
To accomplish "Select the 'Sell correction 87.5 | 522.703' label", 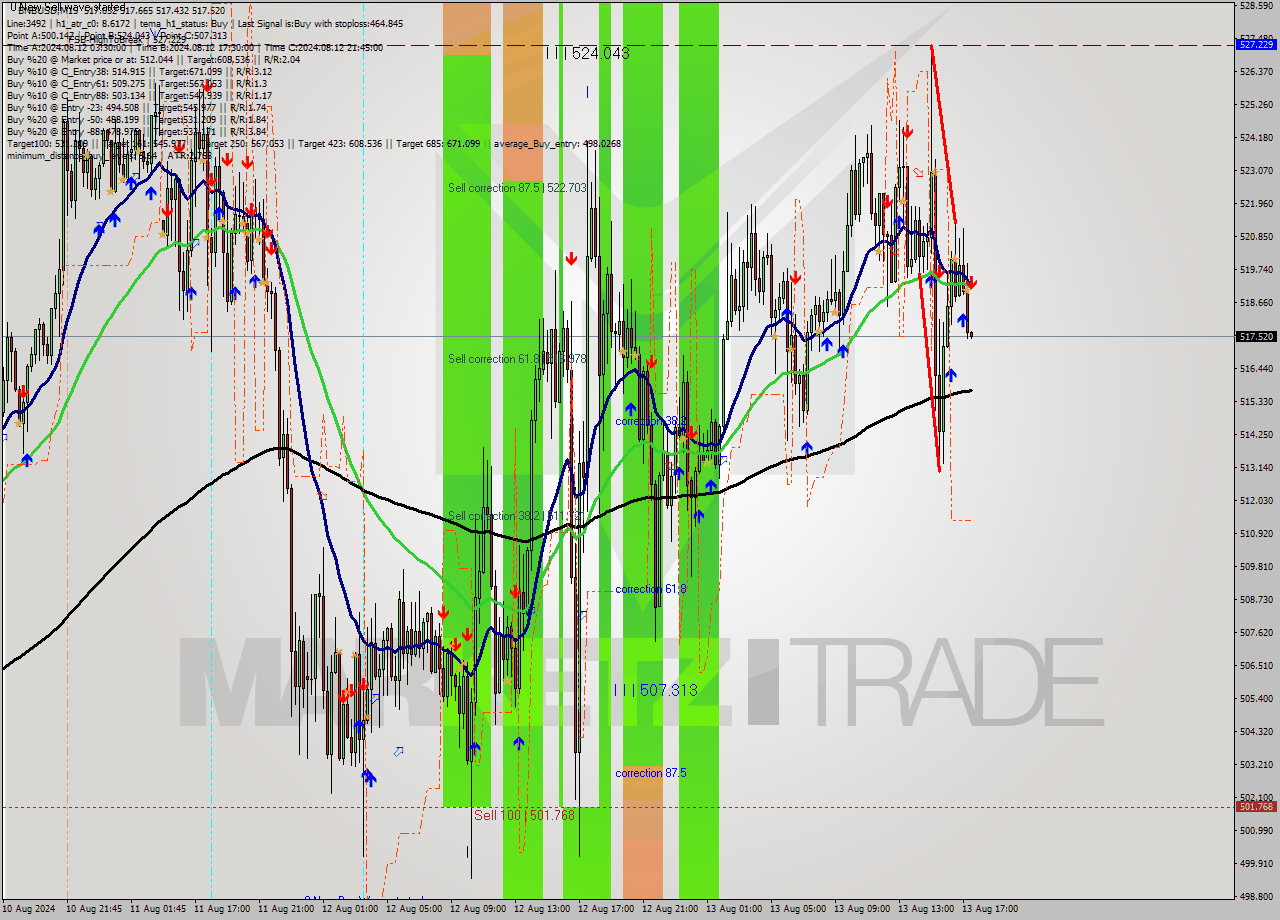I will [x=517, y=188].
